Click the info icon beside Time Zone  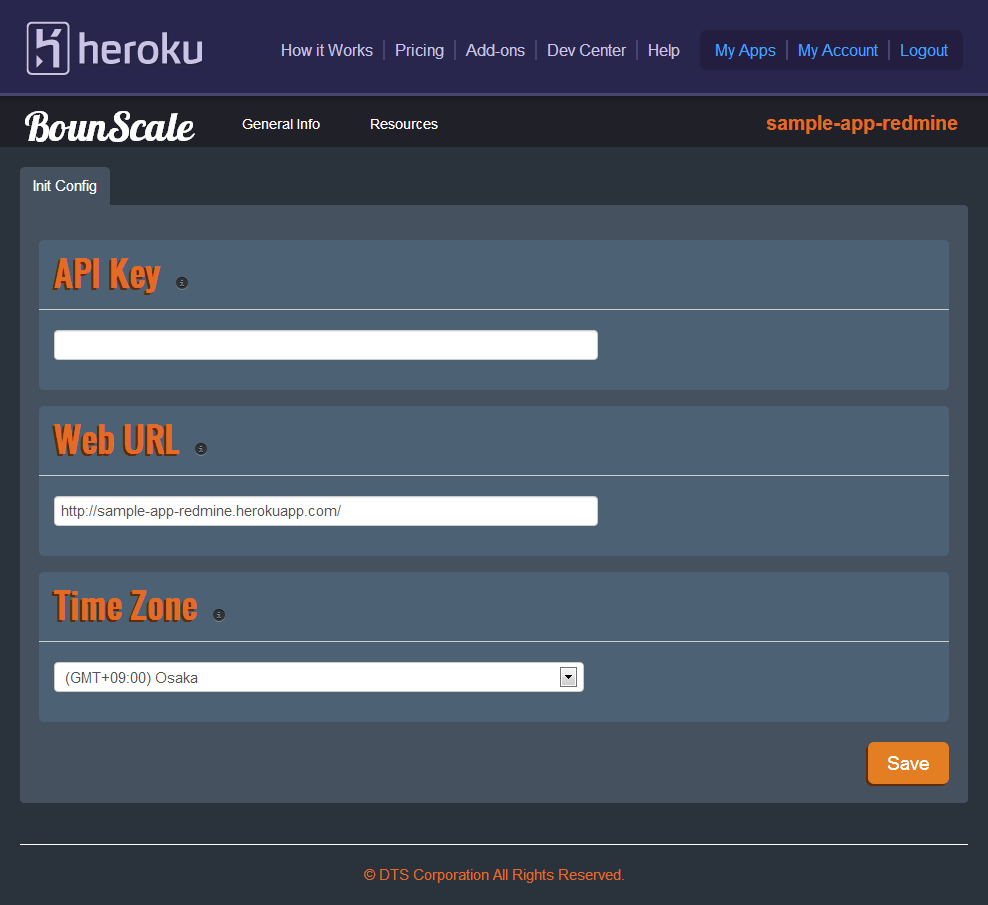click(x=219, y=614)
